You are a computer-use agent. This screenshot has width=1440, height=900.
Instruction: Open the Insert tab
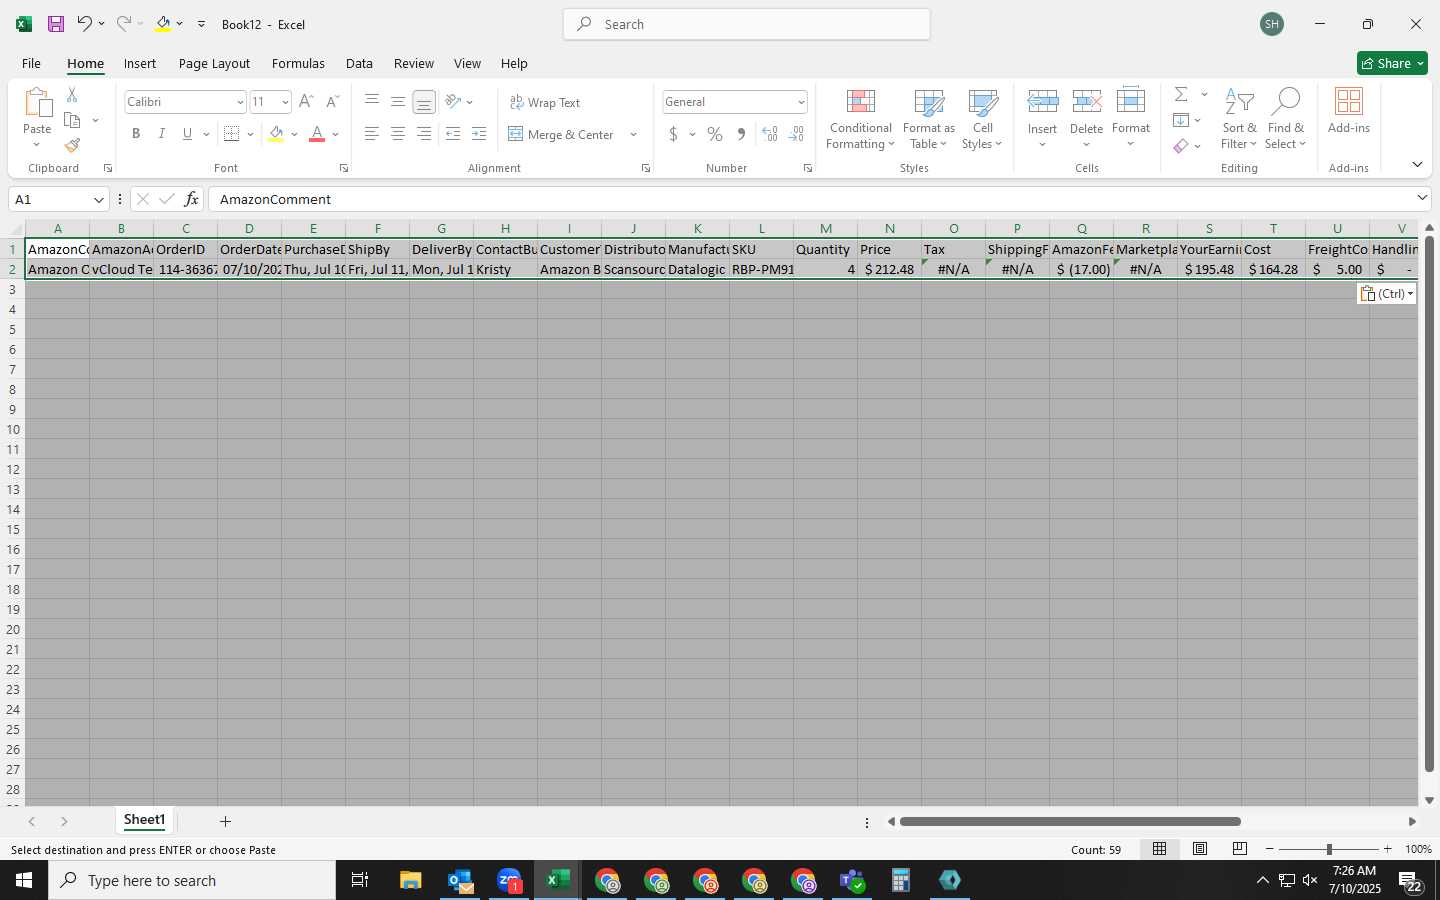click(x=140, y=63)
